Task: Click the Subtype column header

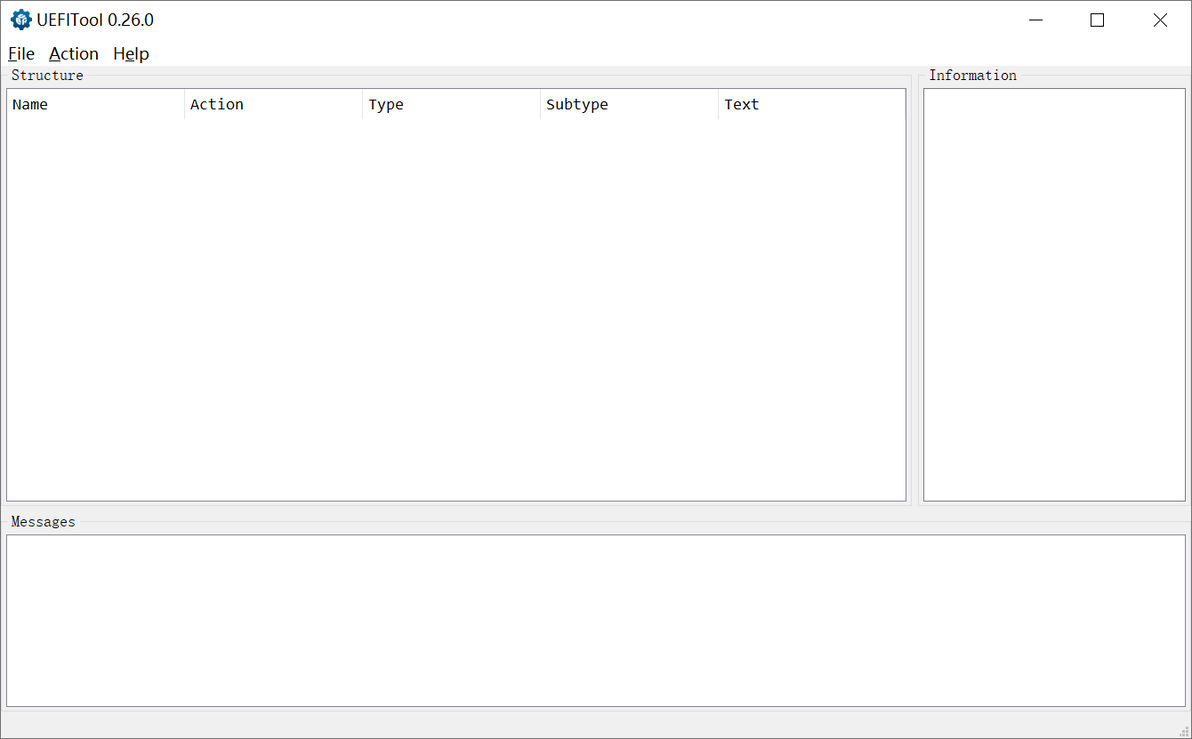Action: click(629, 104)
